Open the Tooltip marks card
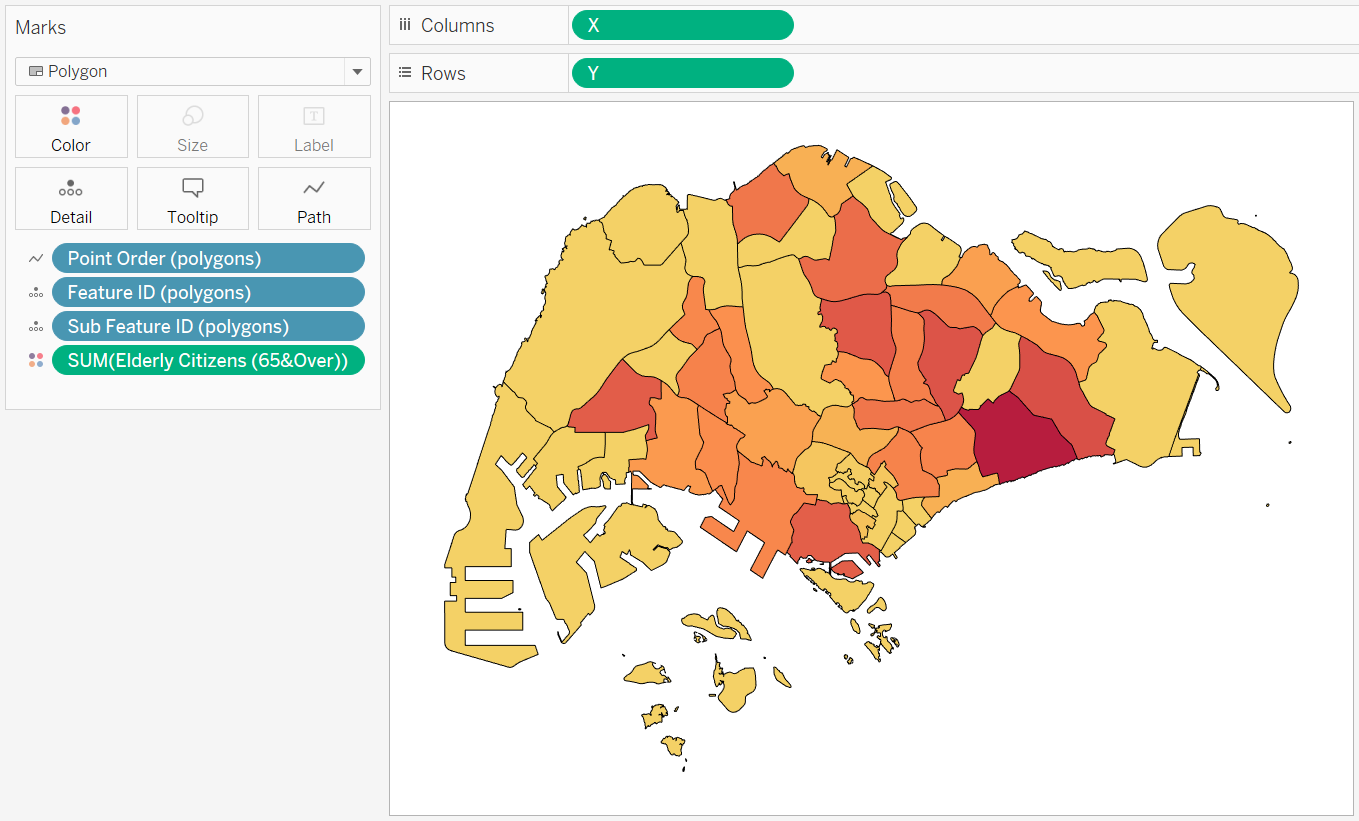This screenshot has height=821, width=1359. pos(193,198)
